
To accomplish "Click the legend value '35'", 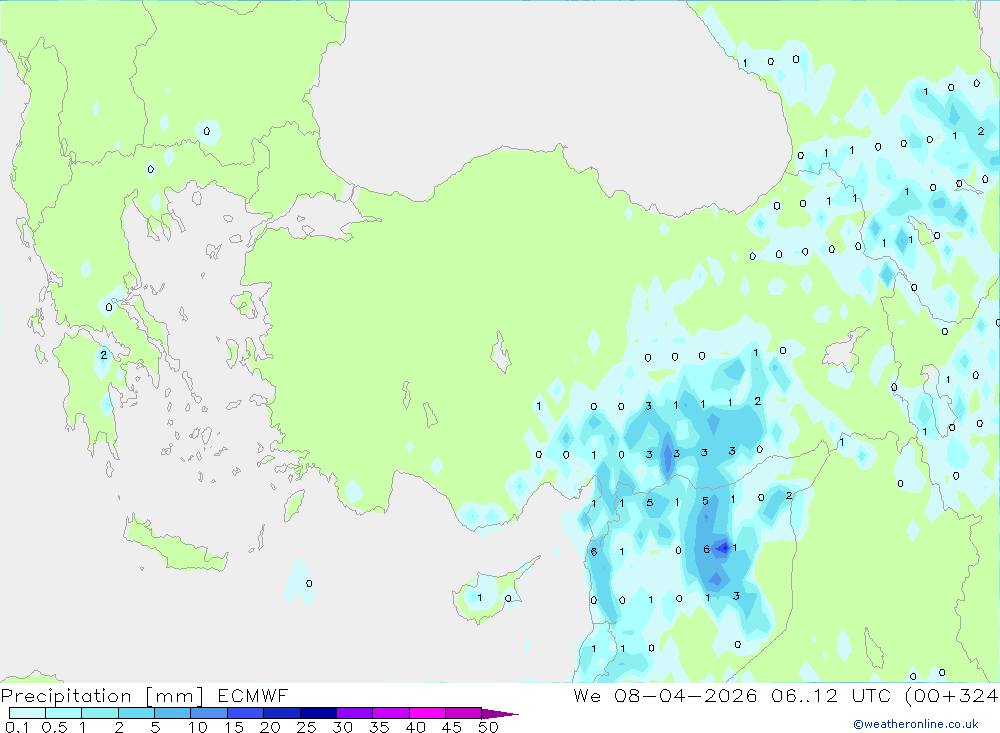I will point(379,727).
